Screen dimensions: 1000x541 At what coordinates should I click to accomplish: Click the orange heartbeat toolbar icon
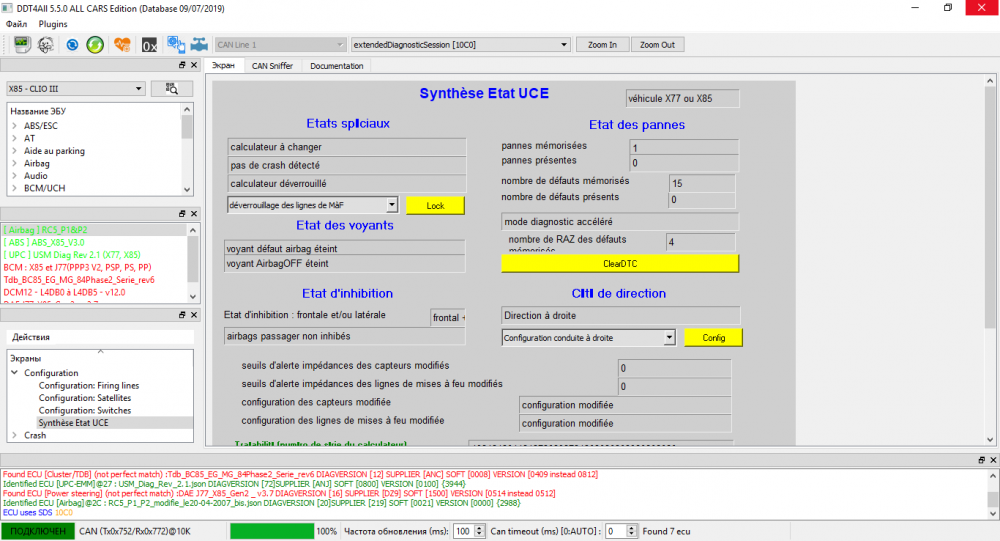coord(122,45)
